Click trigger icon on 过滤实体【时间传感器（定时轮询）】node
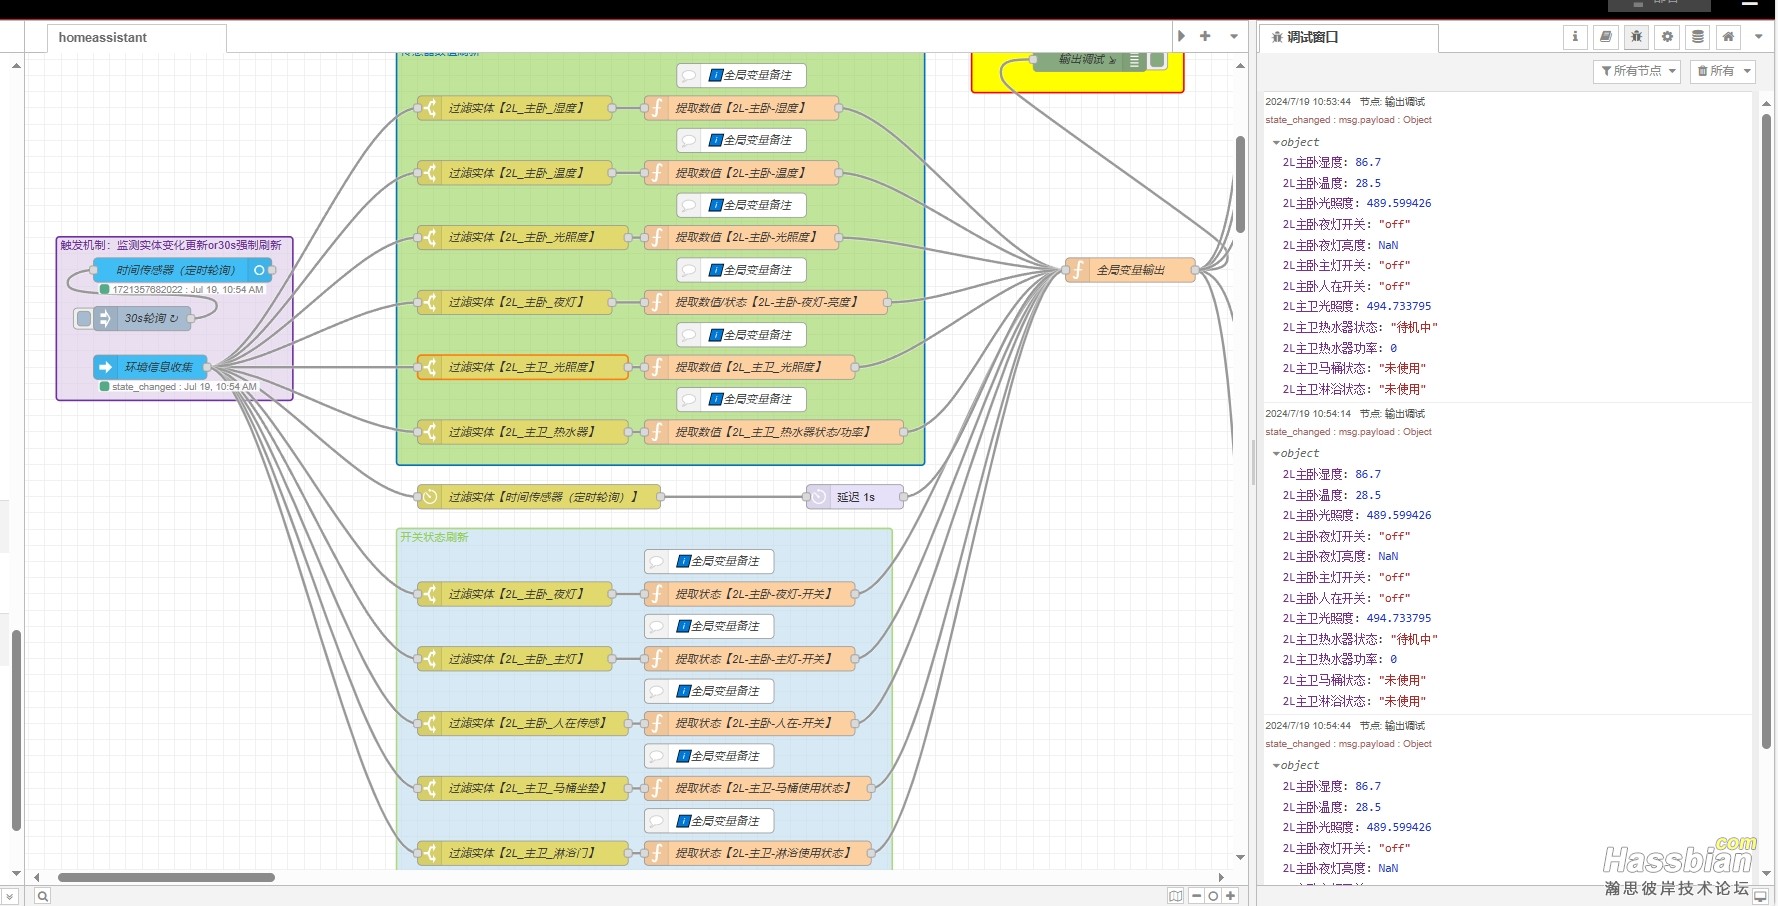This screenshot has width=1778, height=906. (430, 497)
